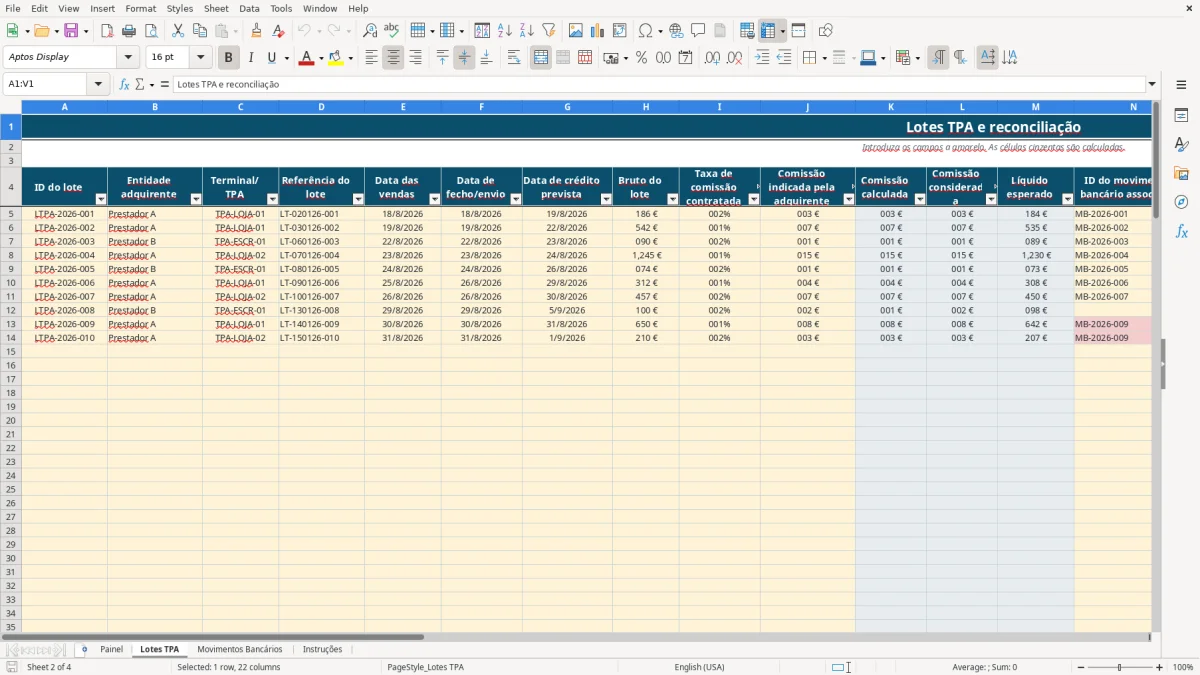The image size is (1200, 675).
Task: Select cell LTPA-2026-005
Action: [64, 269]
